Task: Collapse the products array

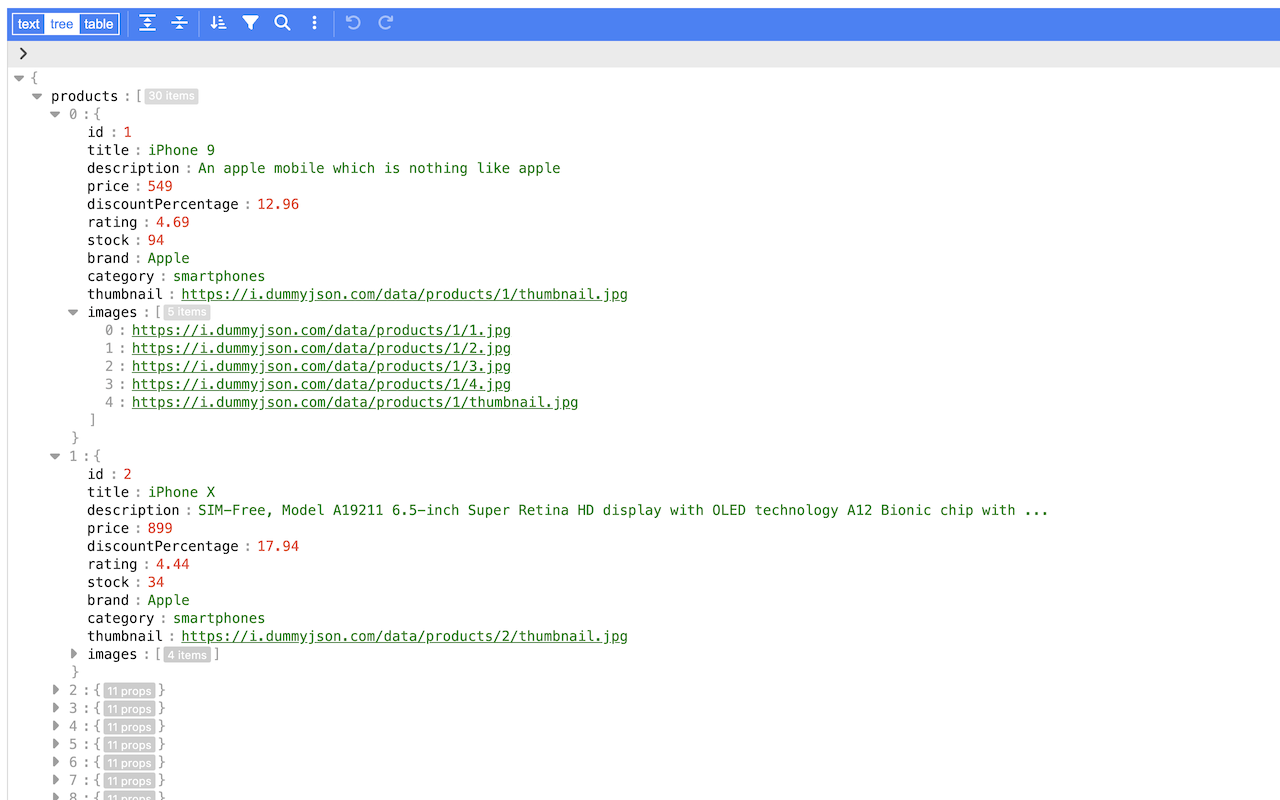Action: 37,96
